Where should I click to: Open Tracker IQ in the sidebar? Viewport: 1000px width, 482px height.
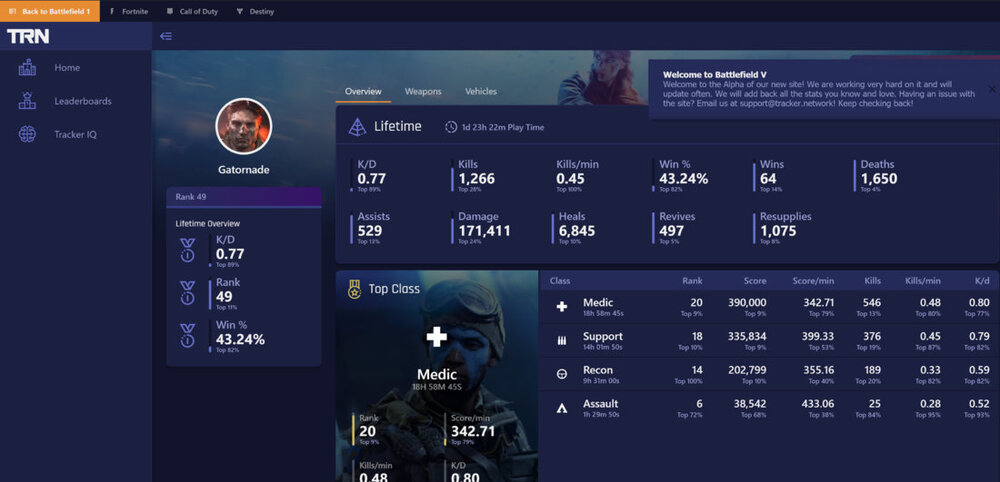[76, 135]
